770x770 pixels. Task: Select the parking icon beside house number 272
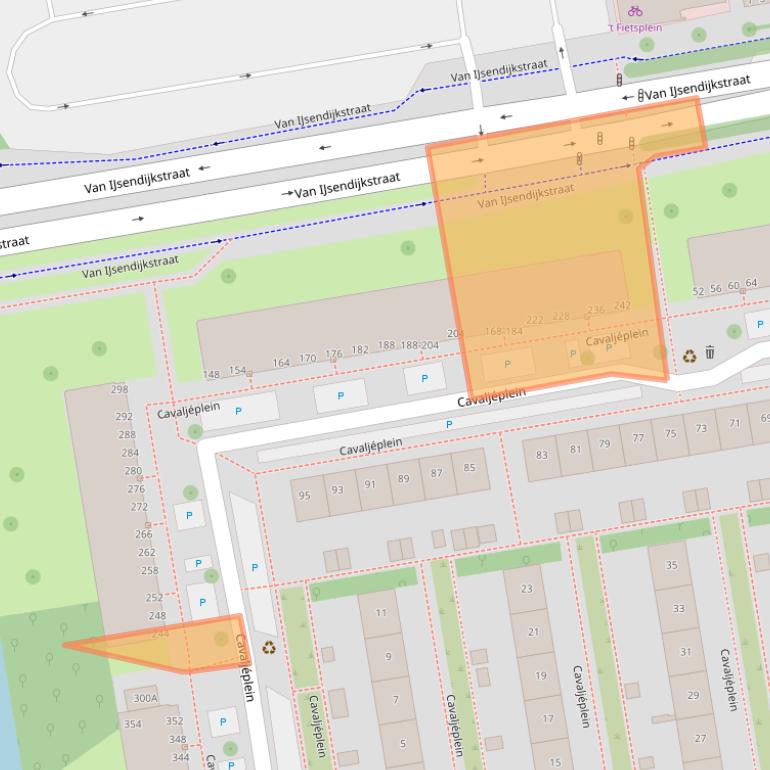(x=188, y=515)
